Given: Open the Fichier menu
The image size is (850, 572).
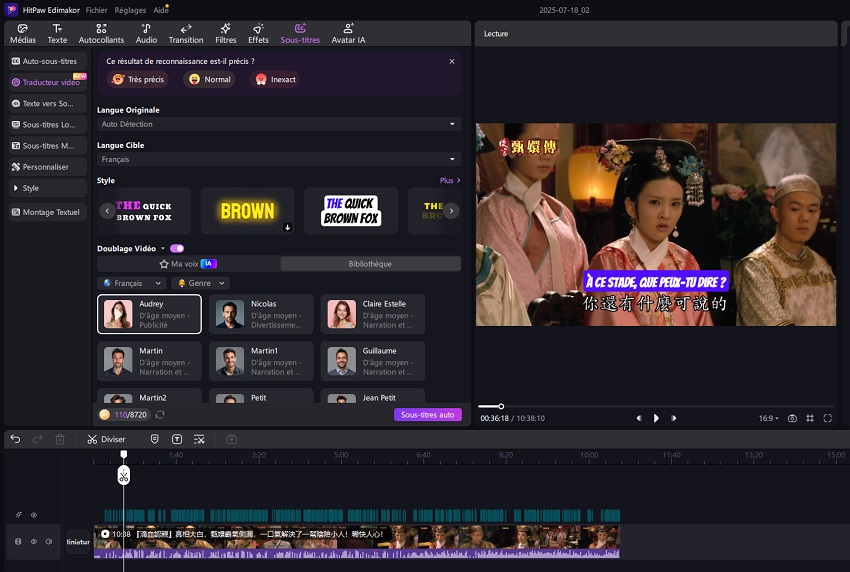Looking at the screenshot, I should tap(96, 10).
